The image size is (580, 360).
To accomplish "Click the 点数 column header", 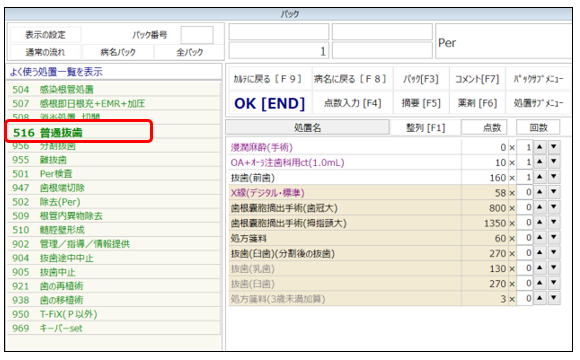I will tap(484, 128).
